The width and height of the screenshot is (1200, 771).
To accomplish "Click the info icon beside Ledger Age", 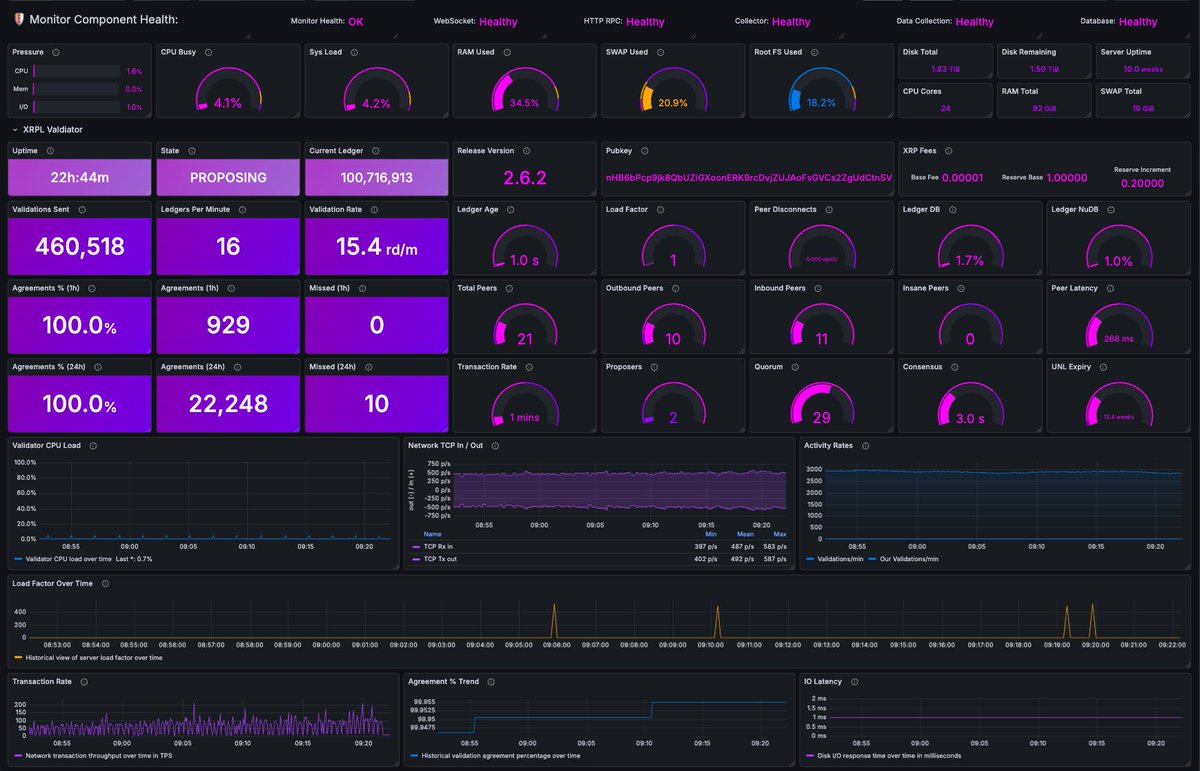I will click(x=509, y=209).
